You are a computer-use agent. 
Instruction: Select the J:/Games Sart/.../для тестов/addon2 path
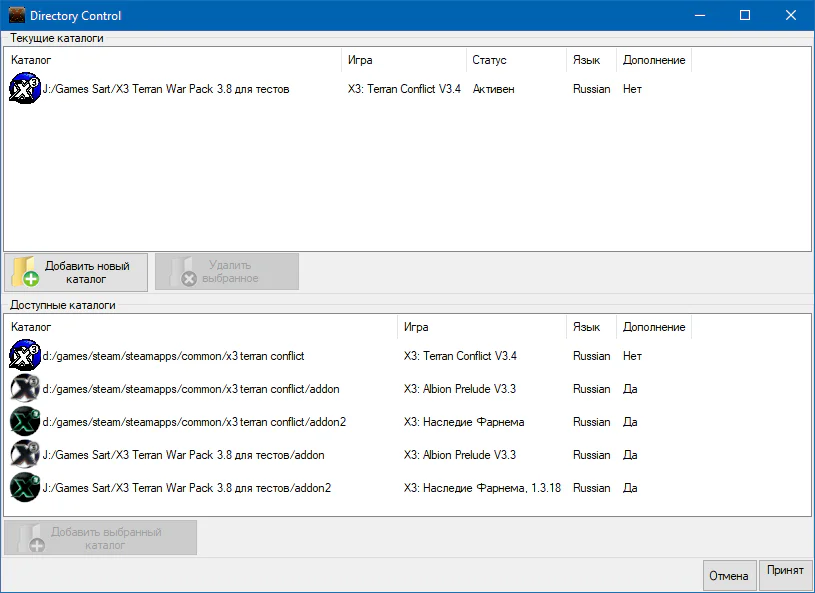[x=187, y=488]
